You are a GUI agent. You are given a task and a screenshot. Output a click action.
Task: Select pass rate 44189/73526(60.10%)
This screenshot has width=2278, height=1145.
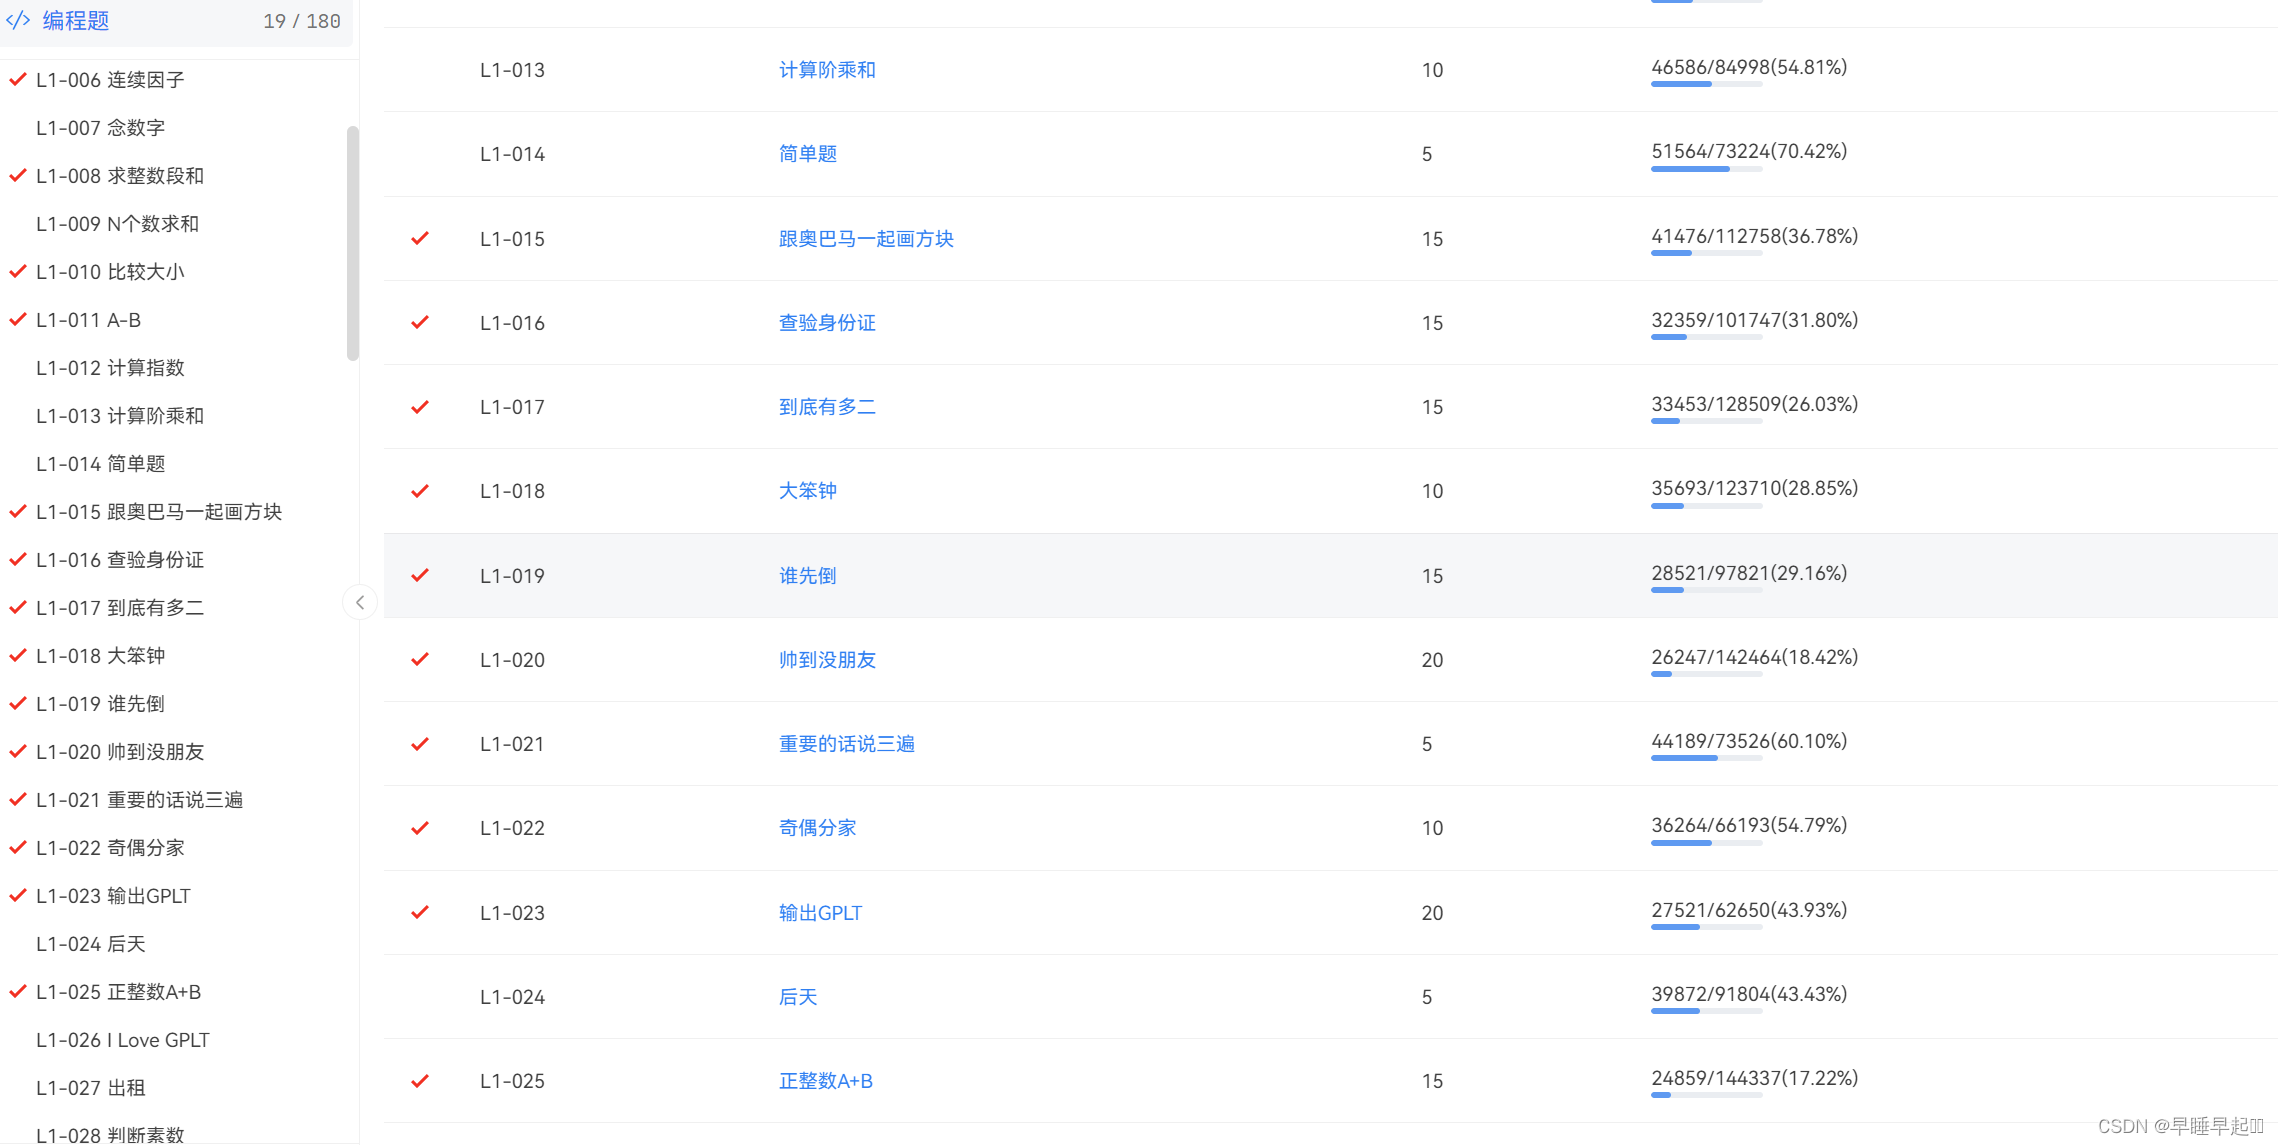[x=1749, y=741]
